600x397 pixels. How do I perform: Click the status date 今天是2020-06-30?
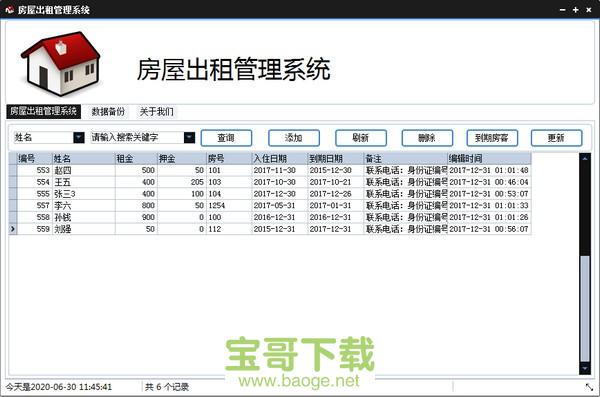(42, 387)
